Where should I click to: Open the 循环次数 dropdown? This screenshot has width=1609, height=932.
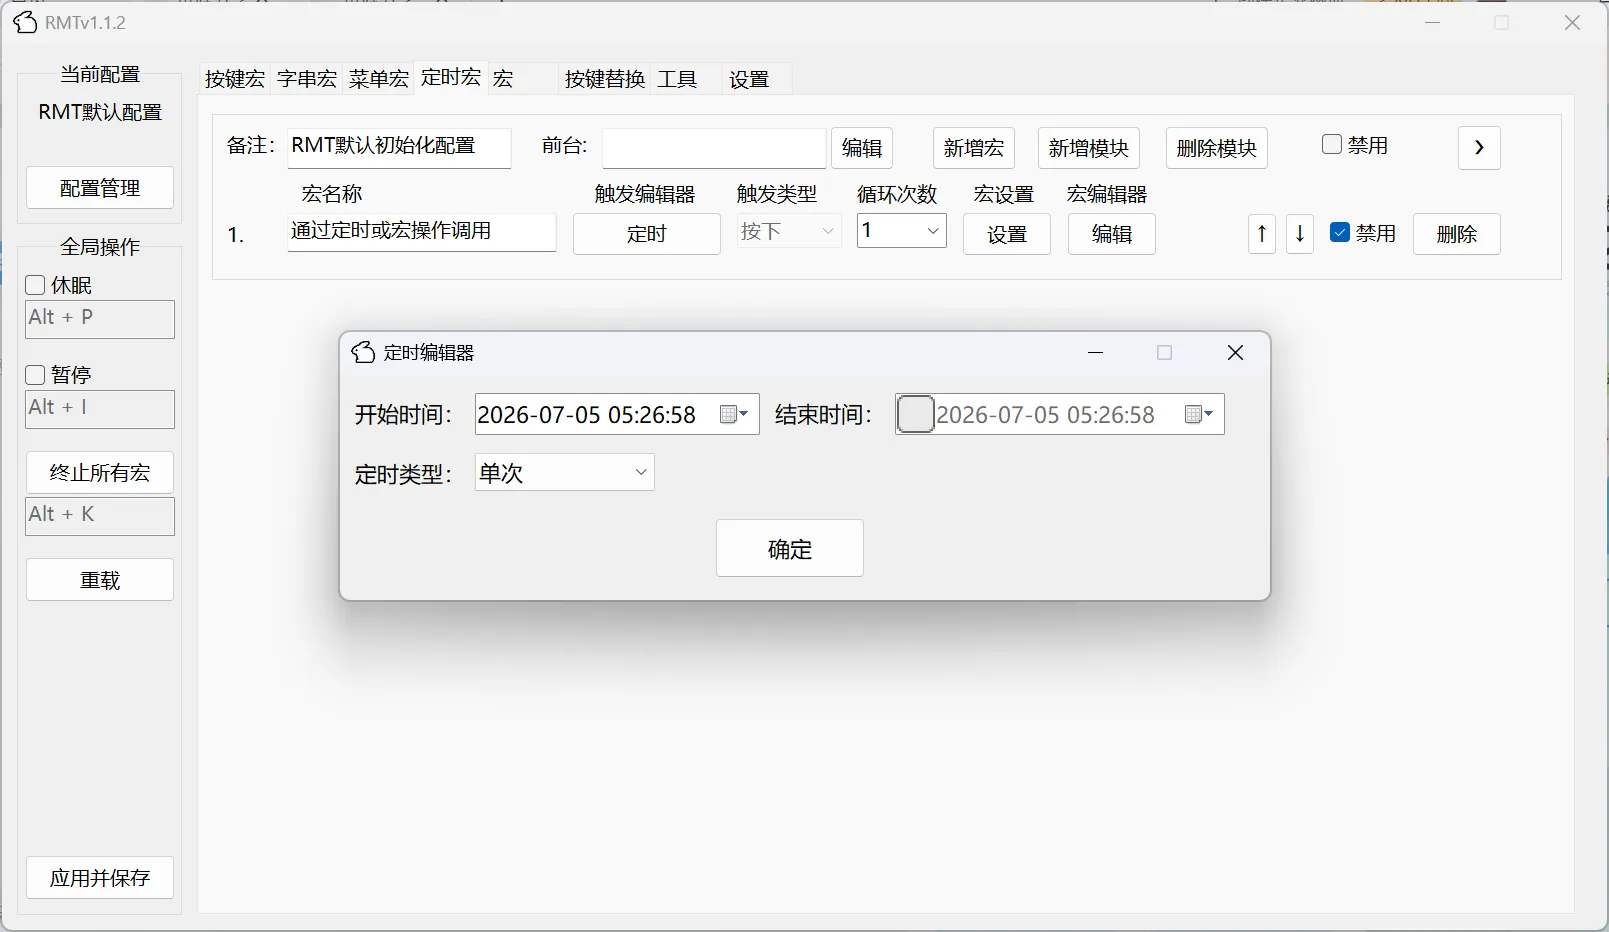(902, 231)
